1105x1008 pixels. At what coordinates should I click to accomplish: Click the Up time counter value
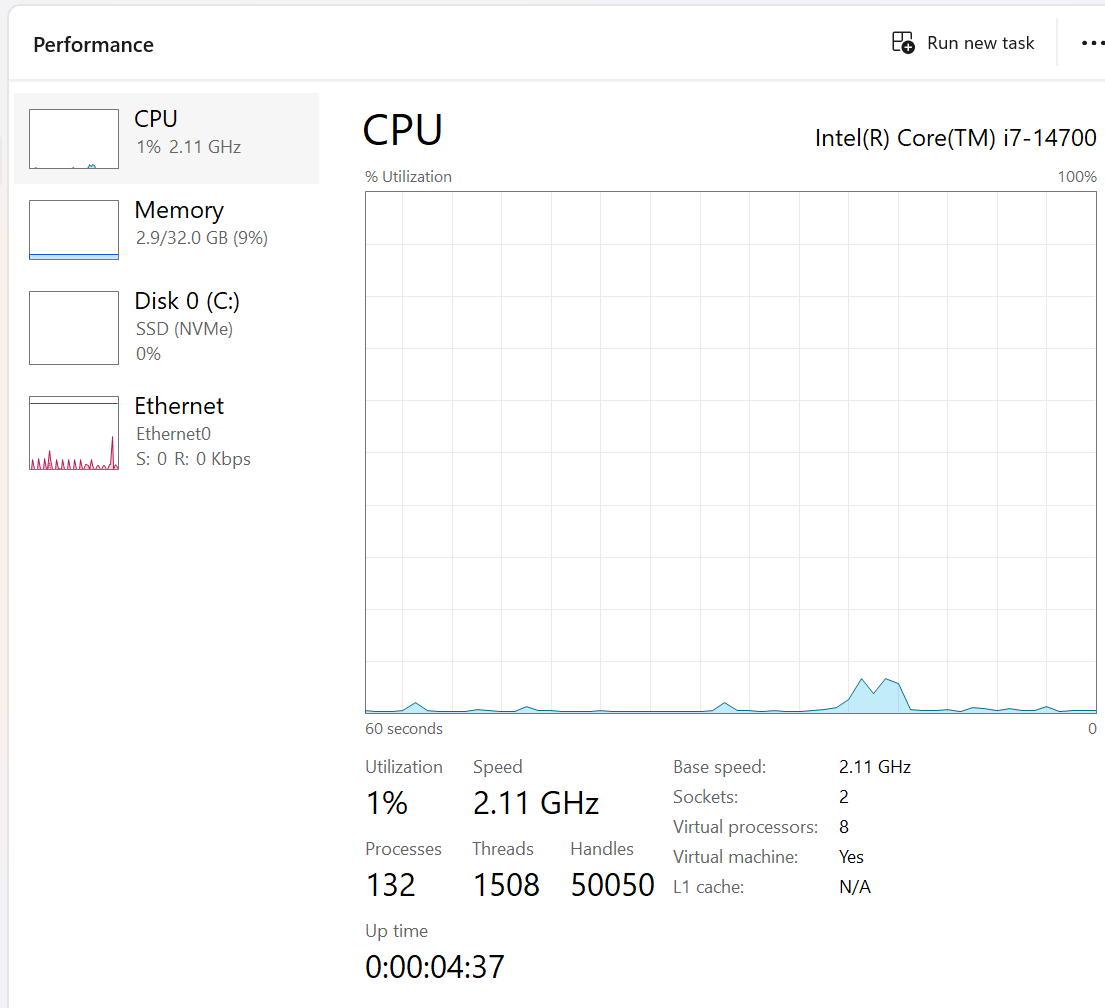coord(435,967)
